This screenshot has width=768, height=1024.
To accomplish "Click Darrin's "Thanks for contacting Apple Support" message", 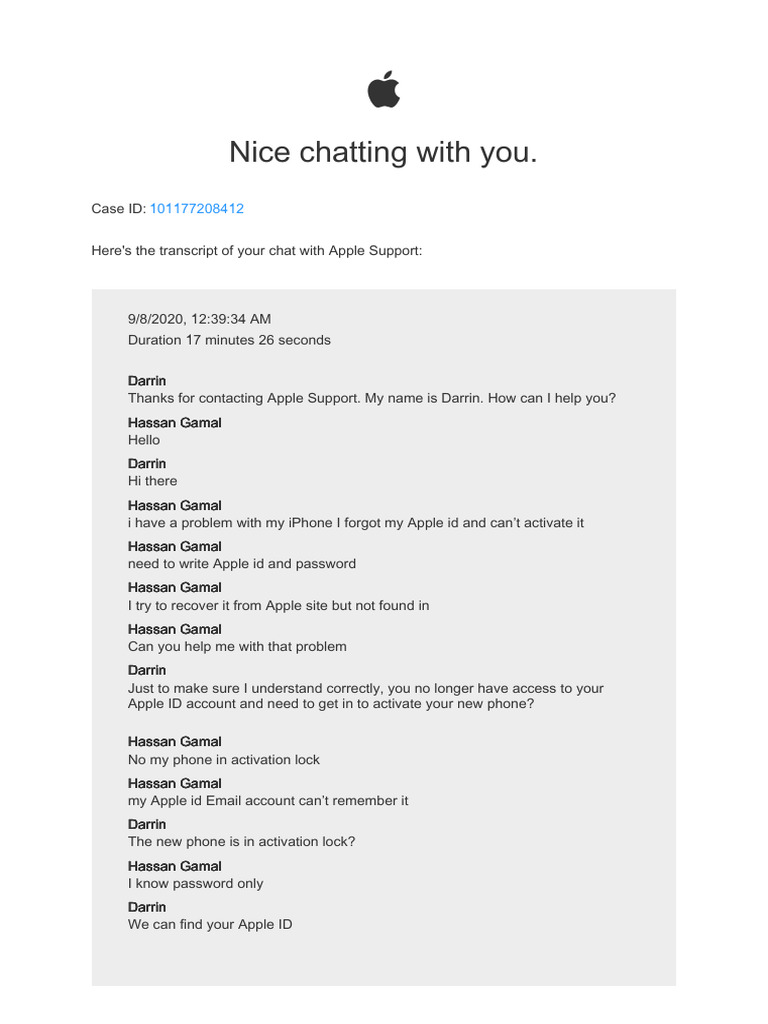I will coord(371,398).
